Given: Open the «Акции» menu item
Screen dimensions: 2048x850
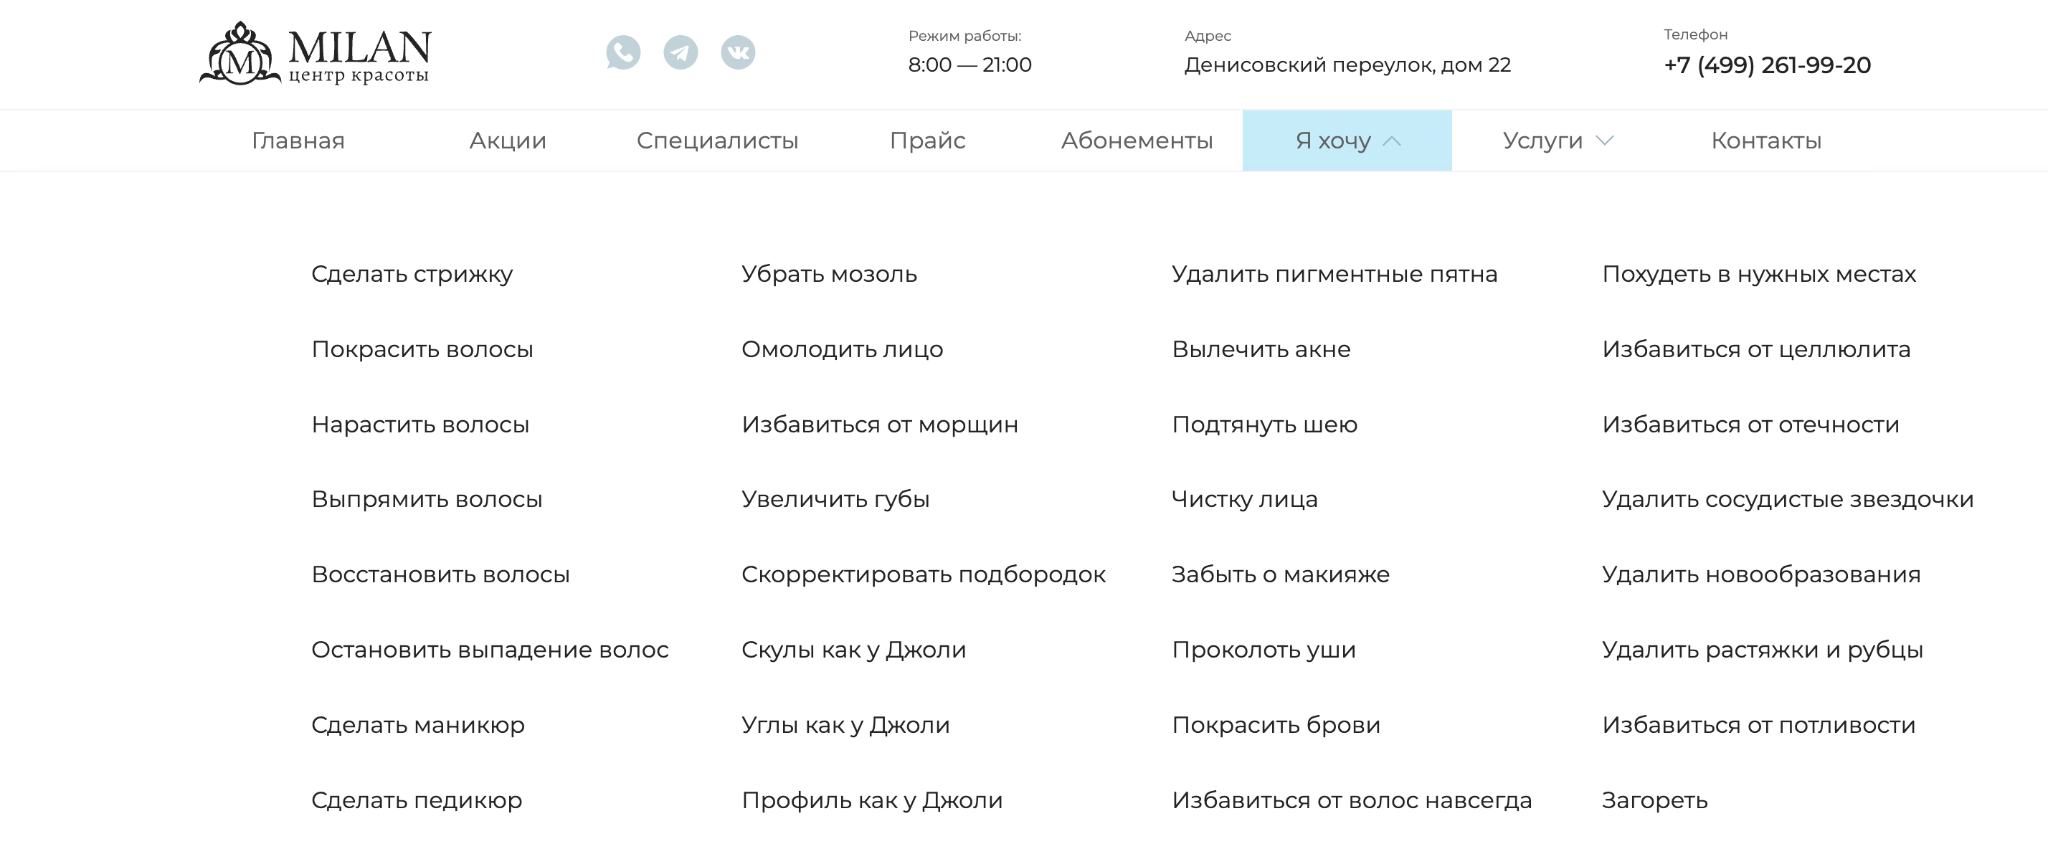Looking at the screenshot, I should (506, 140).
